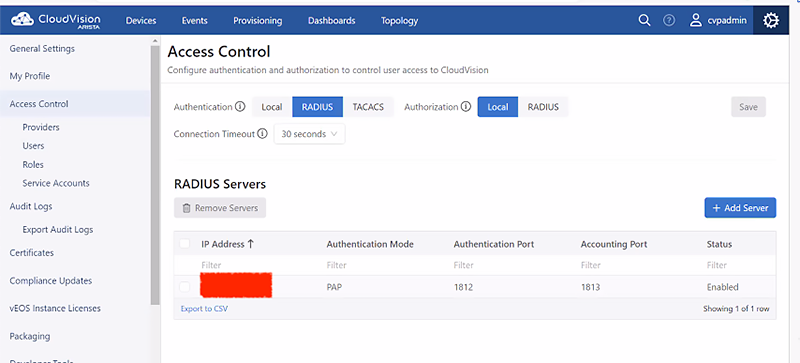Open the 30 seconds timeout dropdown

pos(309,134)
